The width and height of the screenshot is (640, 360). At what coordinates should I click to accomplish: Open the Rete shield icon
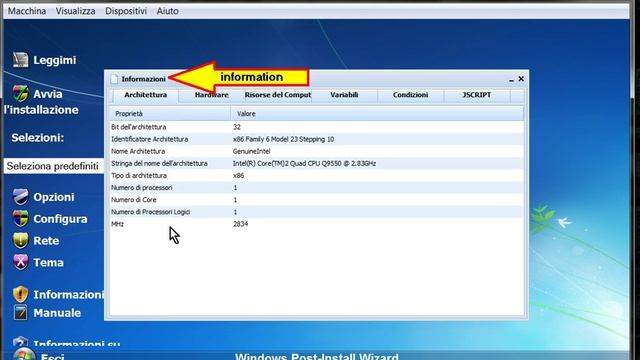pyautogui.click(x=20, y=240)
